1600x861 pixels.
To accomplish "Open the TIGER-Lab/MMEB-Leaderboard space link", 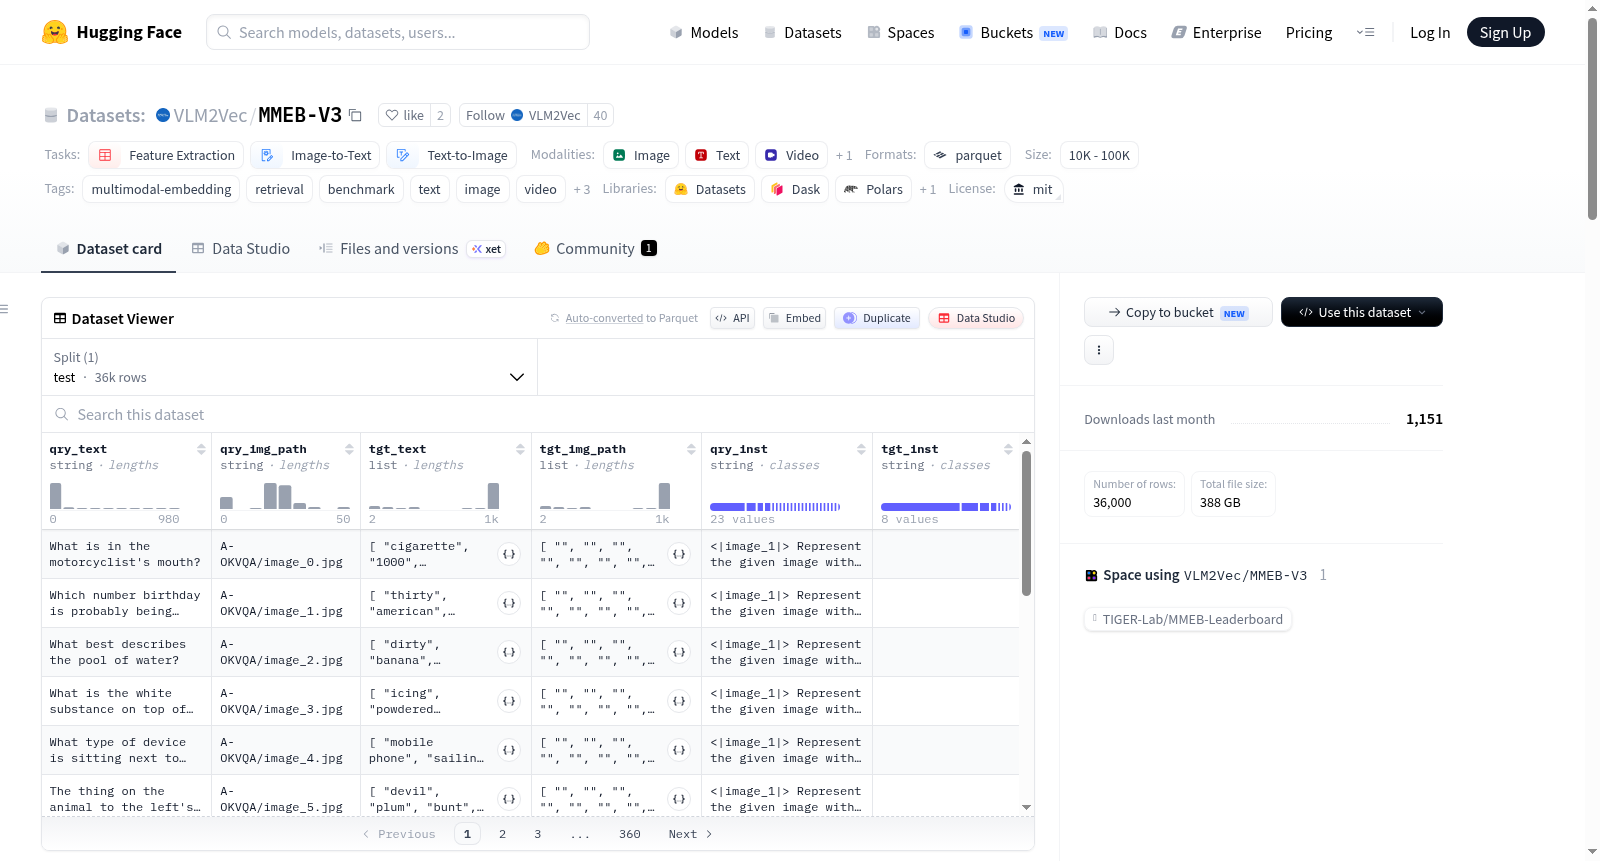I will click(1188, 619).
